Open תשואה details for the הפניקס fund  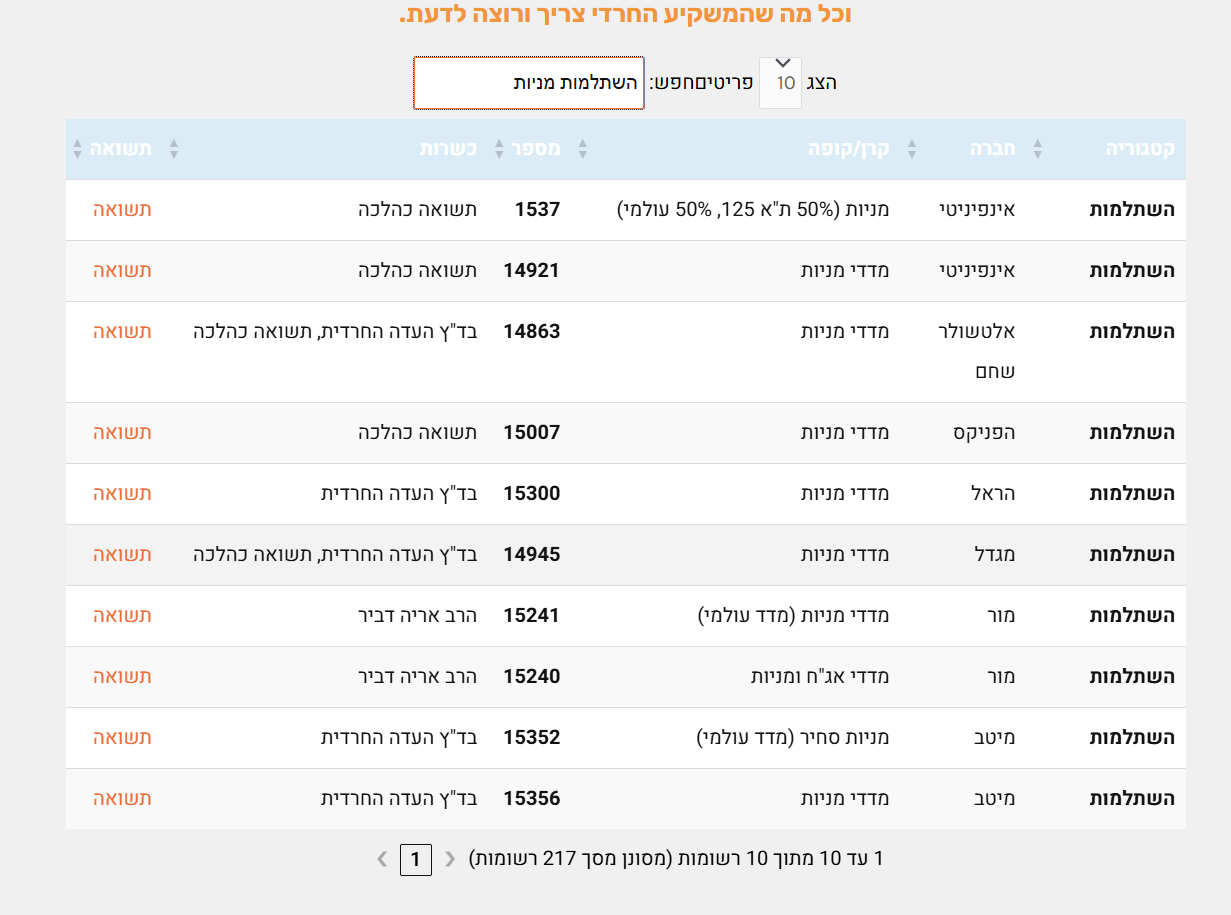[x=121, y=432]
